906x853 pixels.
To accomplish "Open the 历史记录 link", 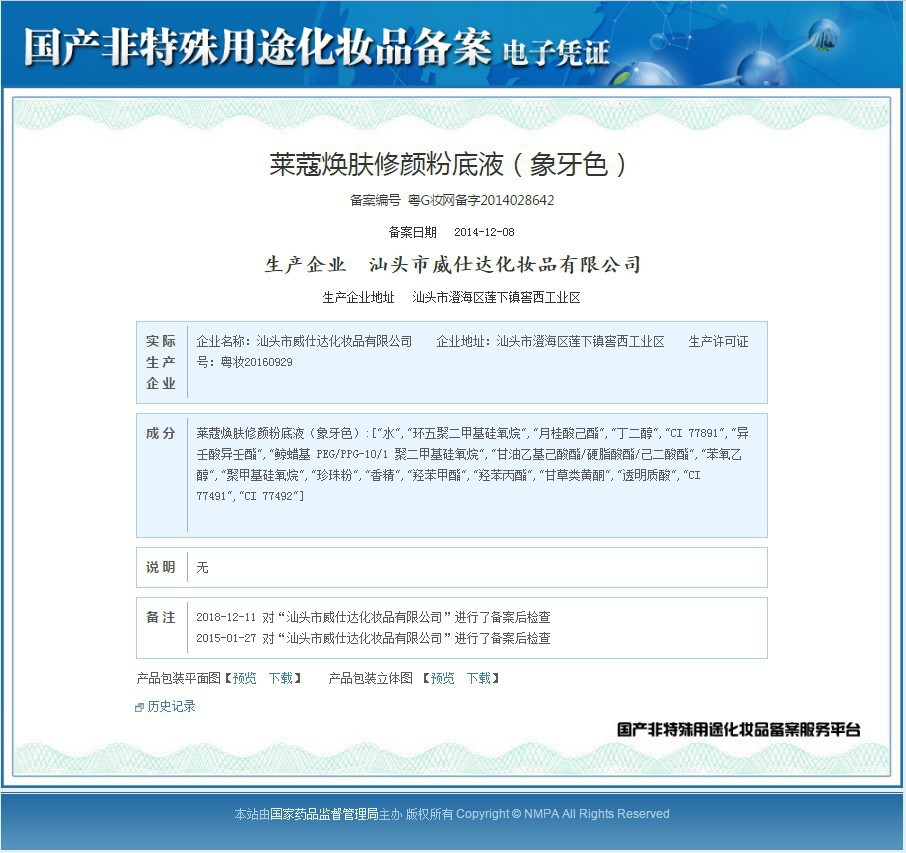I will tap(172, 706).
